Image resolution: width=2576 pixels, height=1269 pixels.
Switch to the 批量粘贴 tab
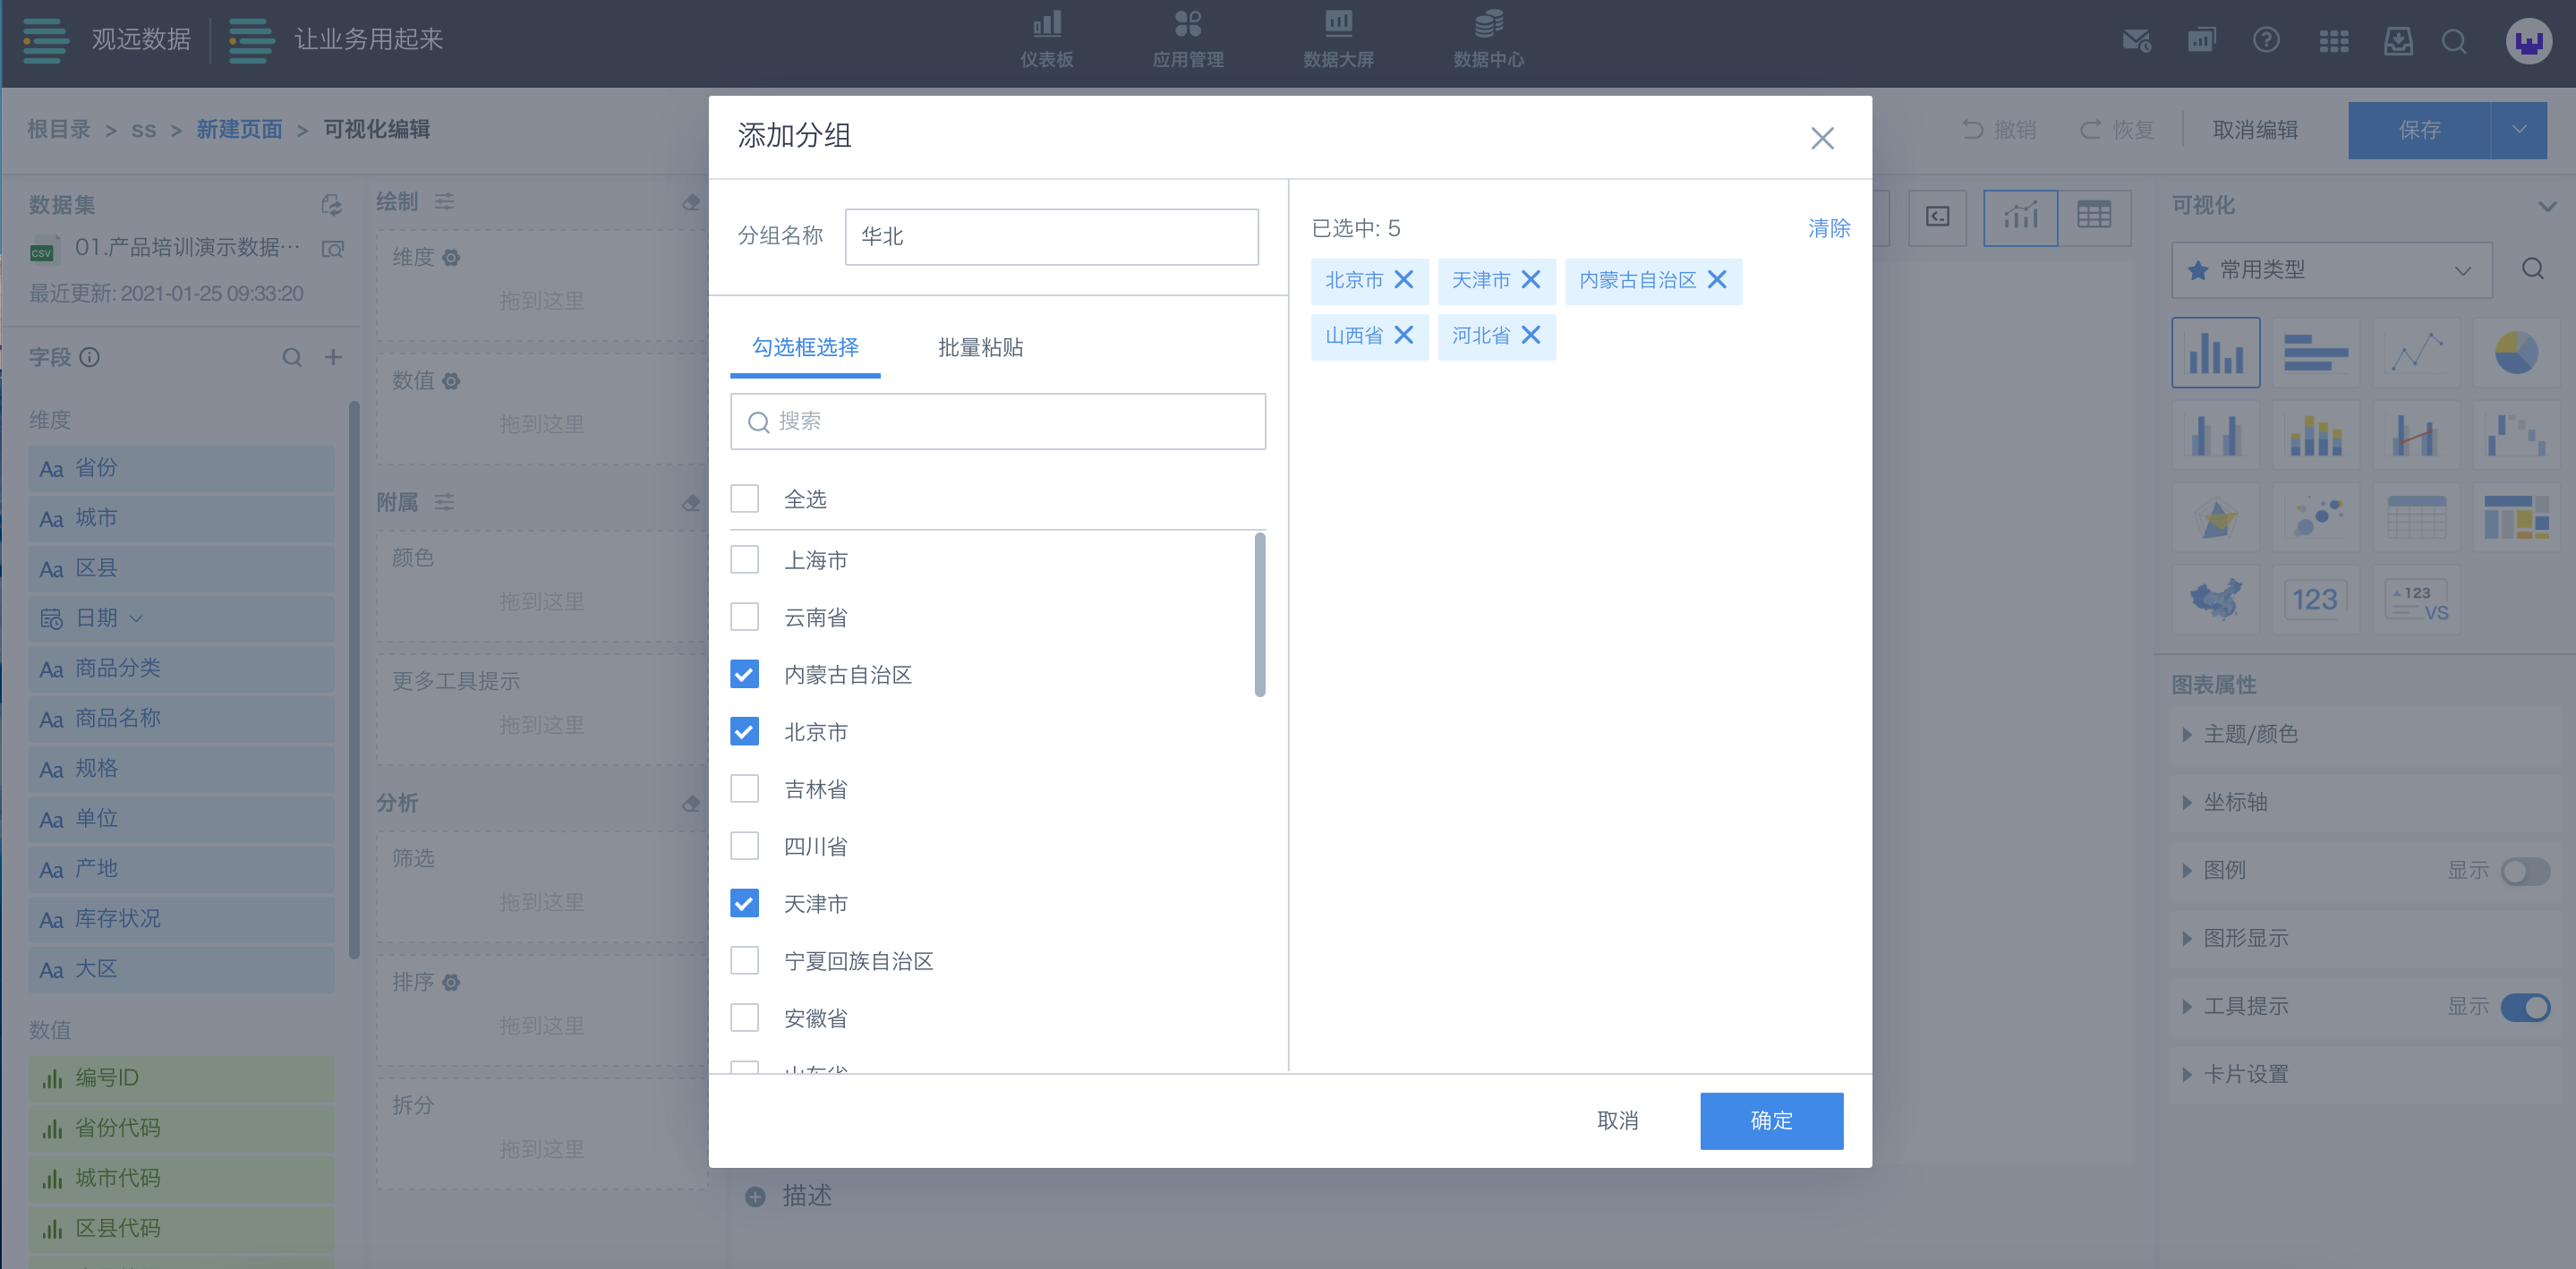(x=979, y=347)
